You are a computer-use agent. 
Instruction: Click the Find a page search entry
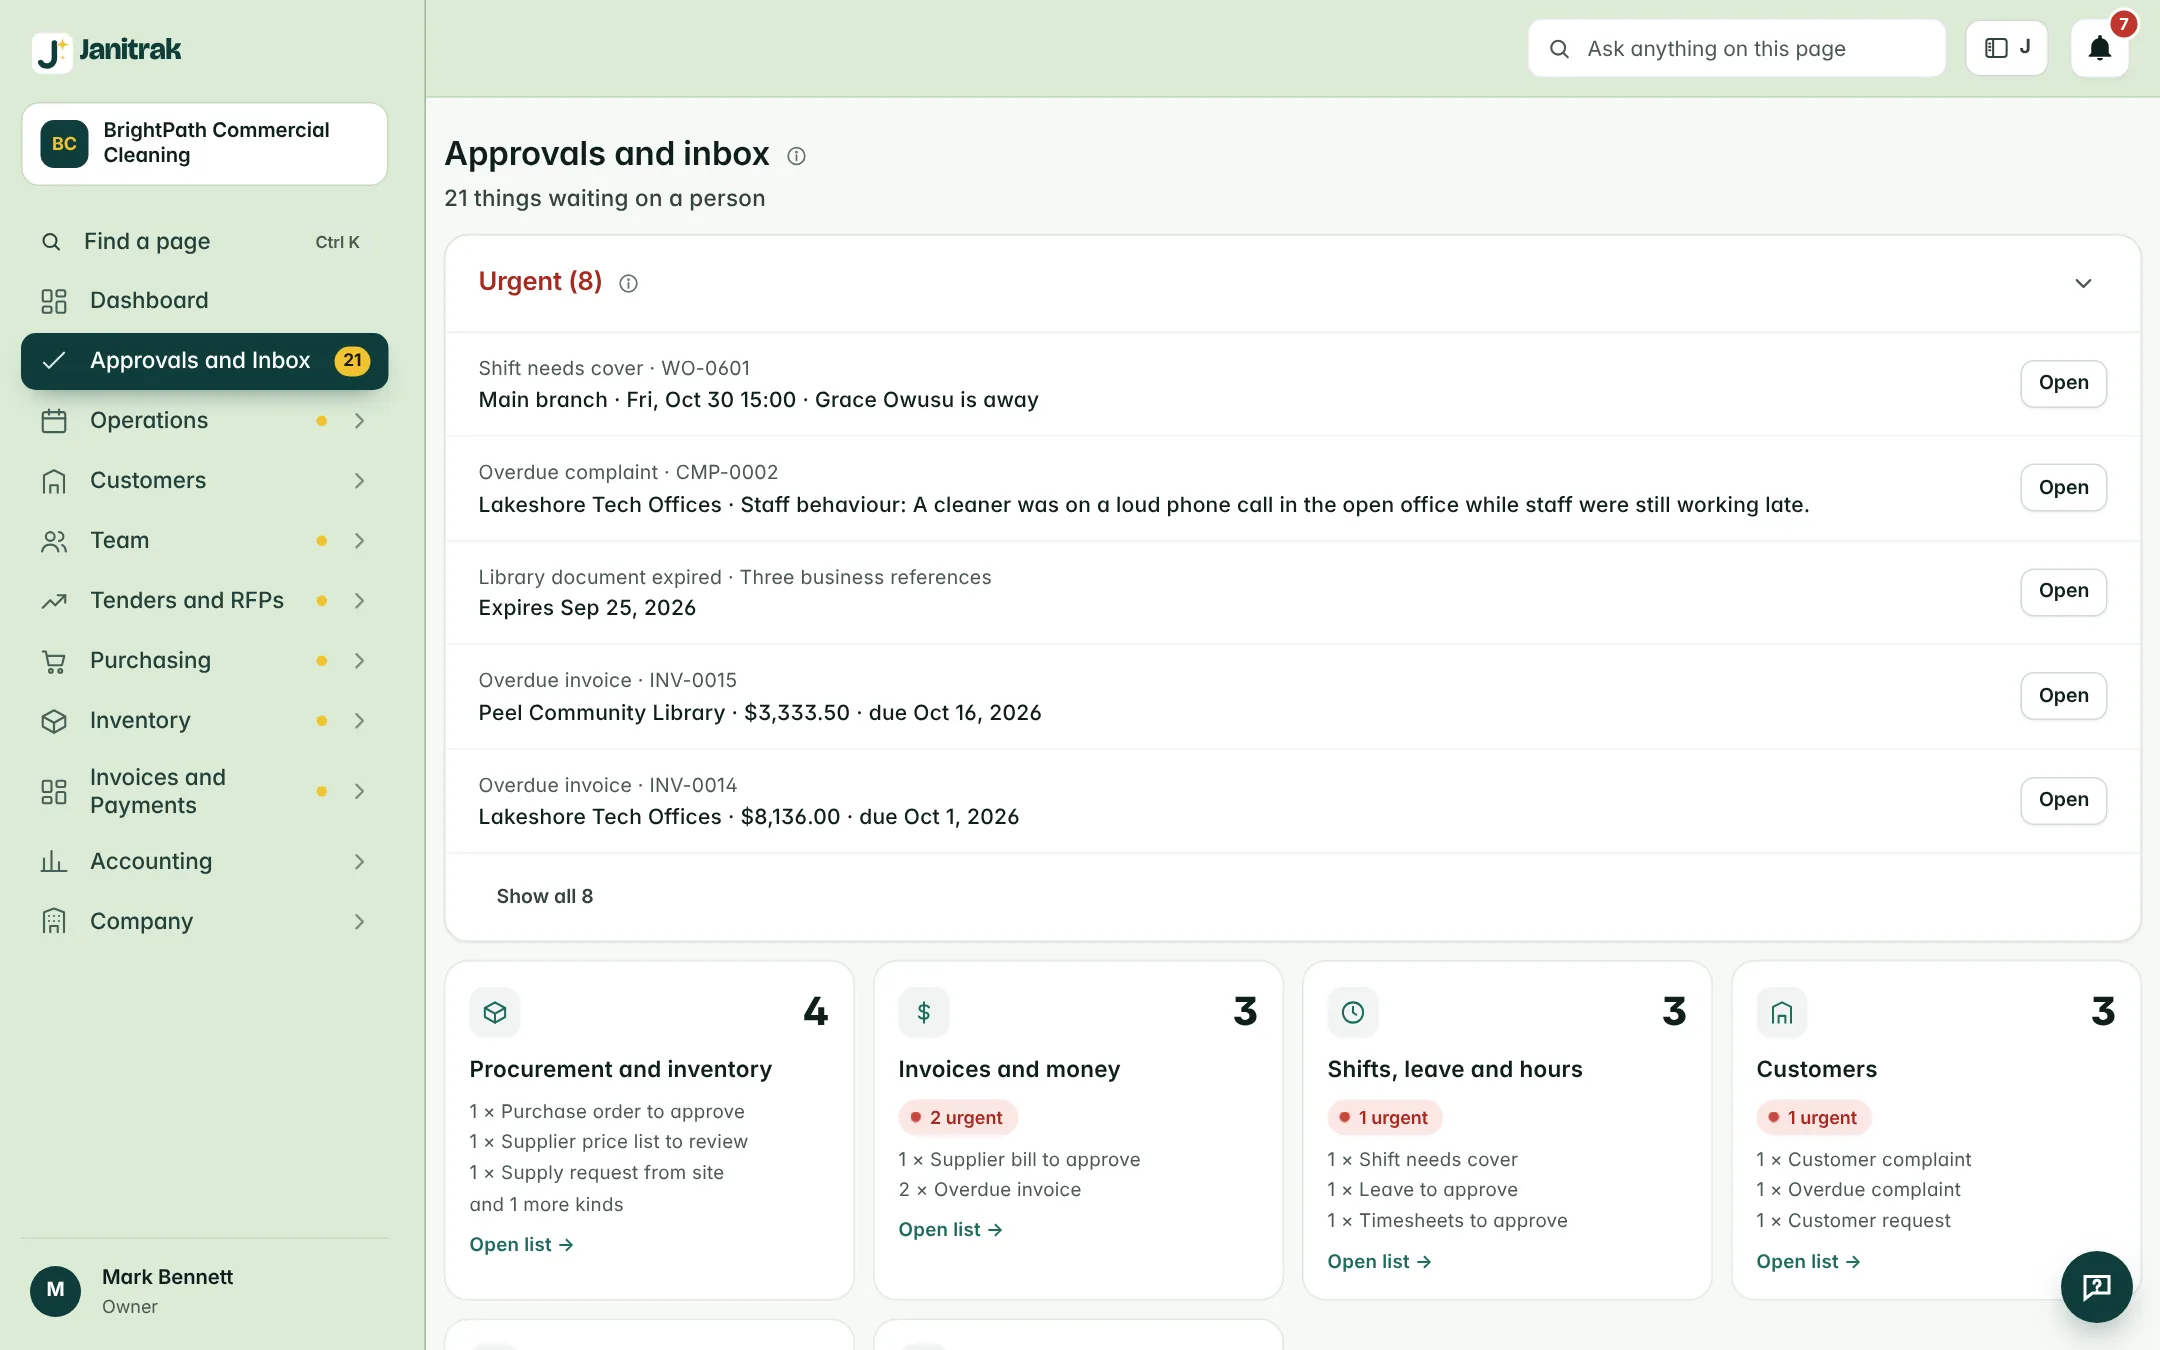pyautogui.click(x=204, y=242)
